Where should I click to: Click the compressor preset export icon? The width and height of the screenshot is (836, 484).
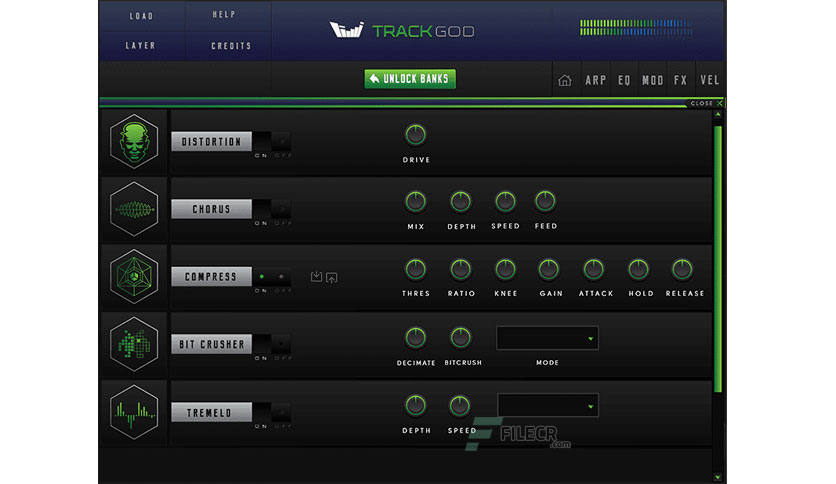click(x=332, y=277)
